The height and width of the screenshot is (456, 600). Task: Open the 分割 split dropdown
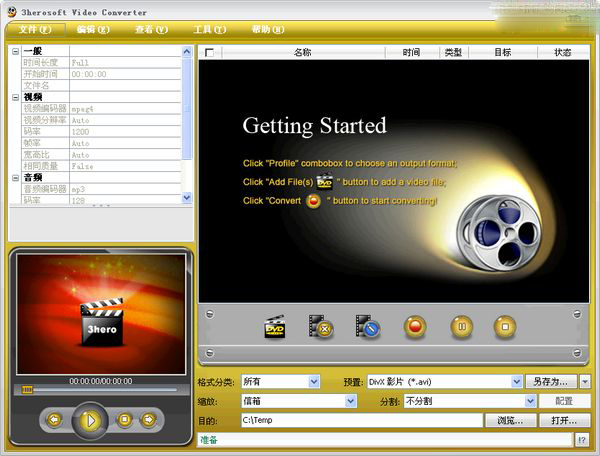pos(530,401)
